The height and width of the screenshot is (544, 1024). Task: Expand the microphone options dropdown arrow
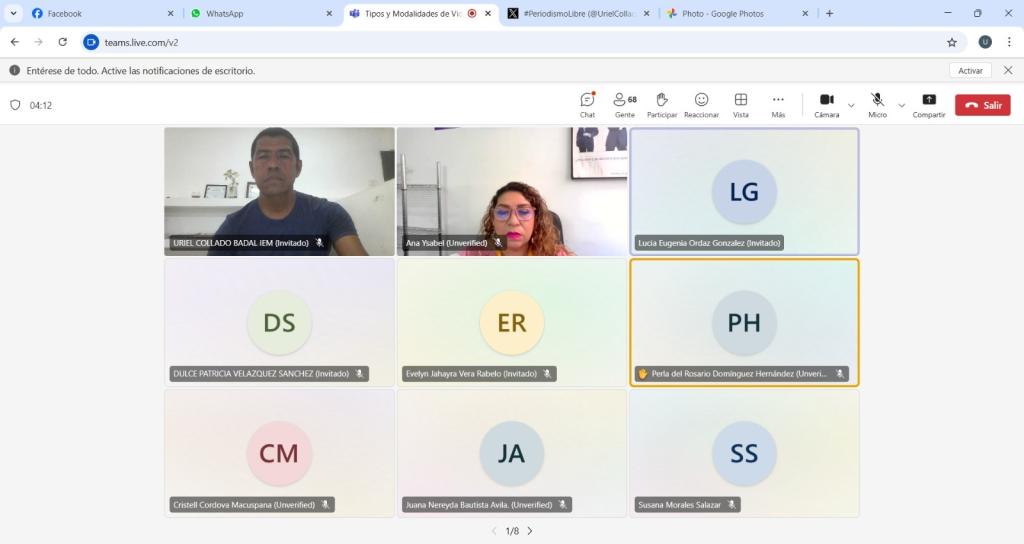[902, 105]
